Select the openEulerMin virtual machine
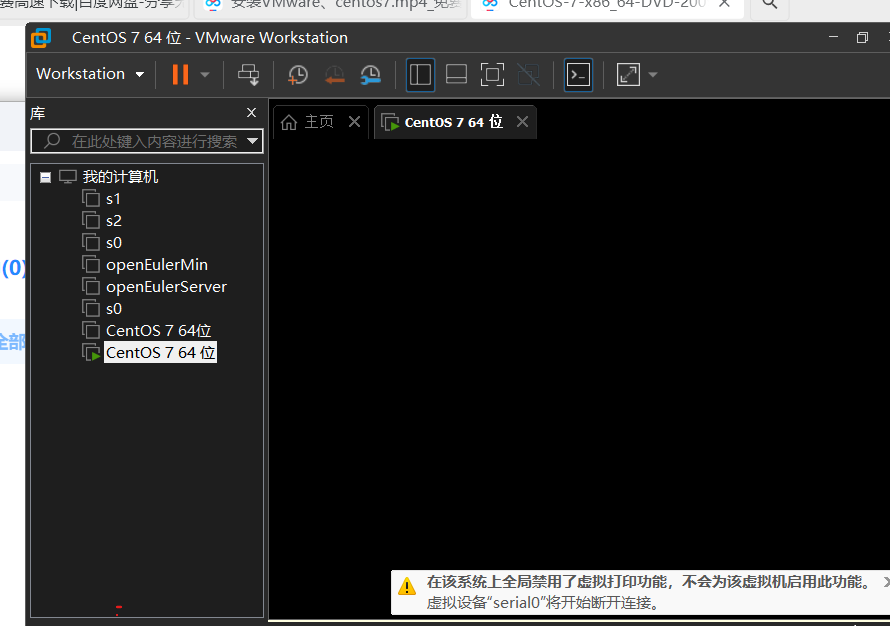Viewport: 890px width, 626px height. (157, 264)
